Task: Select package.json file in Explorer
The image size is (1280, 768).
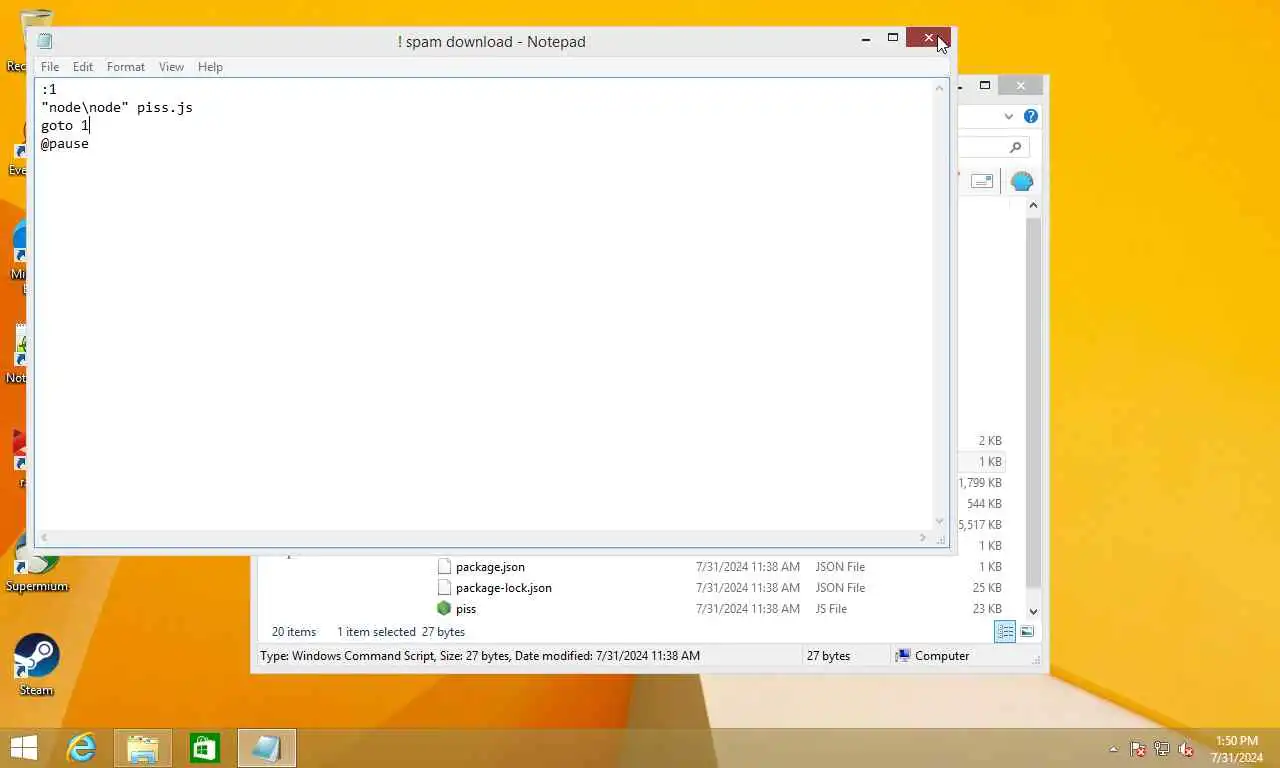Action: click(490, 567)
